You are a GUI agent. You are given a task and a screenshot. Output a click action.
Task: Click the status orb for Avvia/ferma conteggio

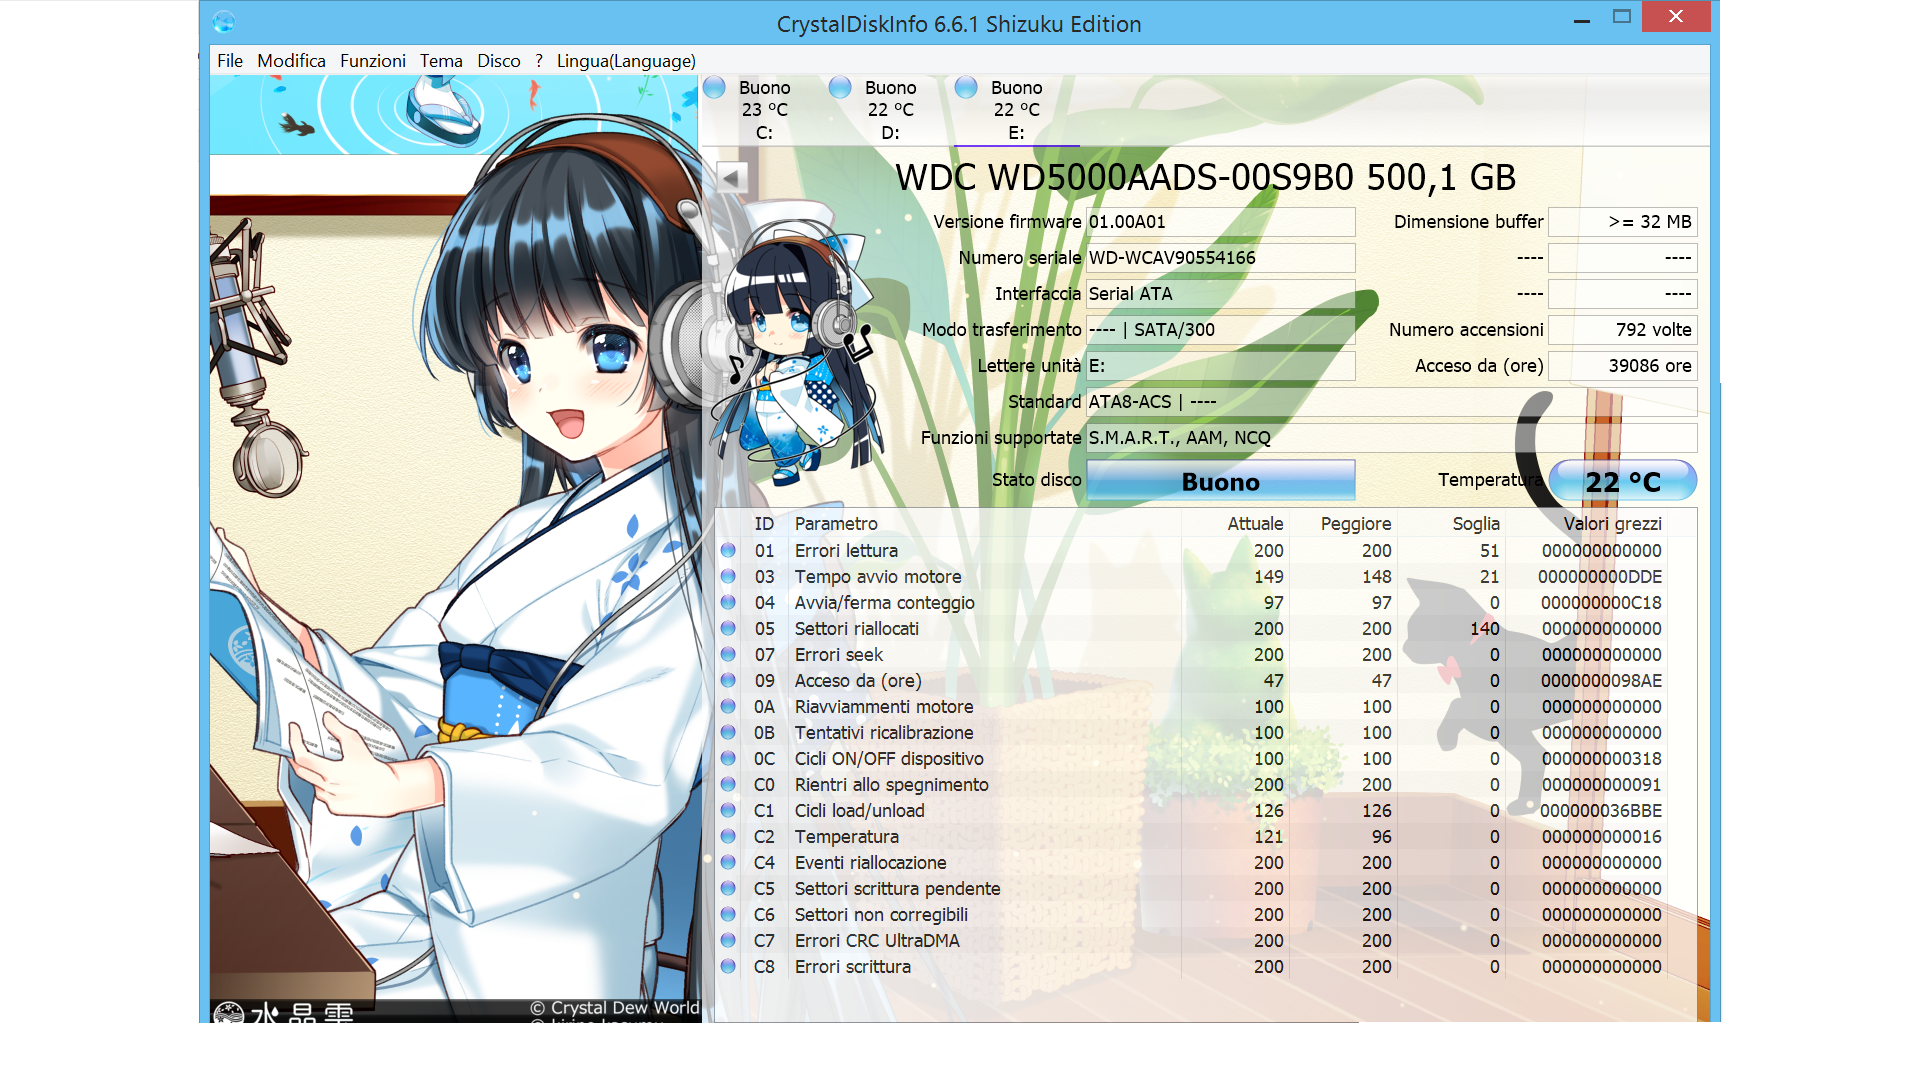728,603
